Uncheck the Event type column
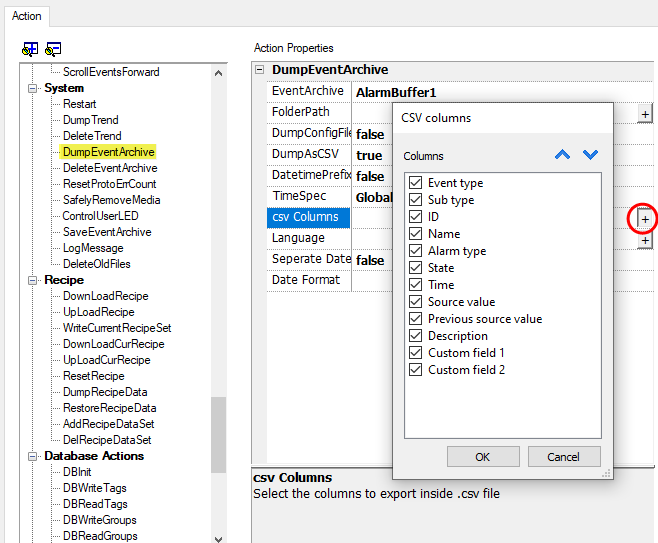 click(x=416, y=183)
